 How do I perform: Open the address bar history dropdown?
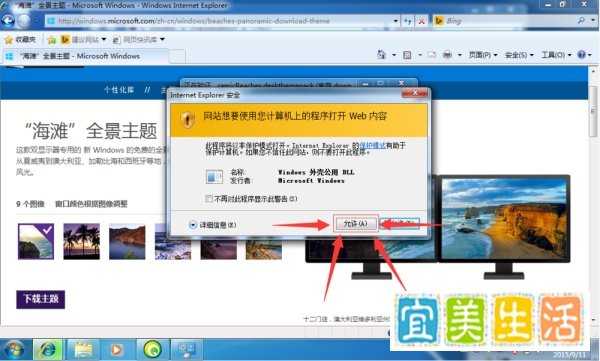click(x=395, y=21)
